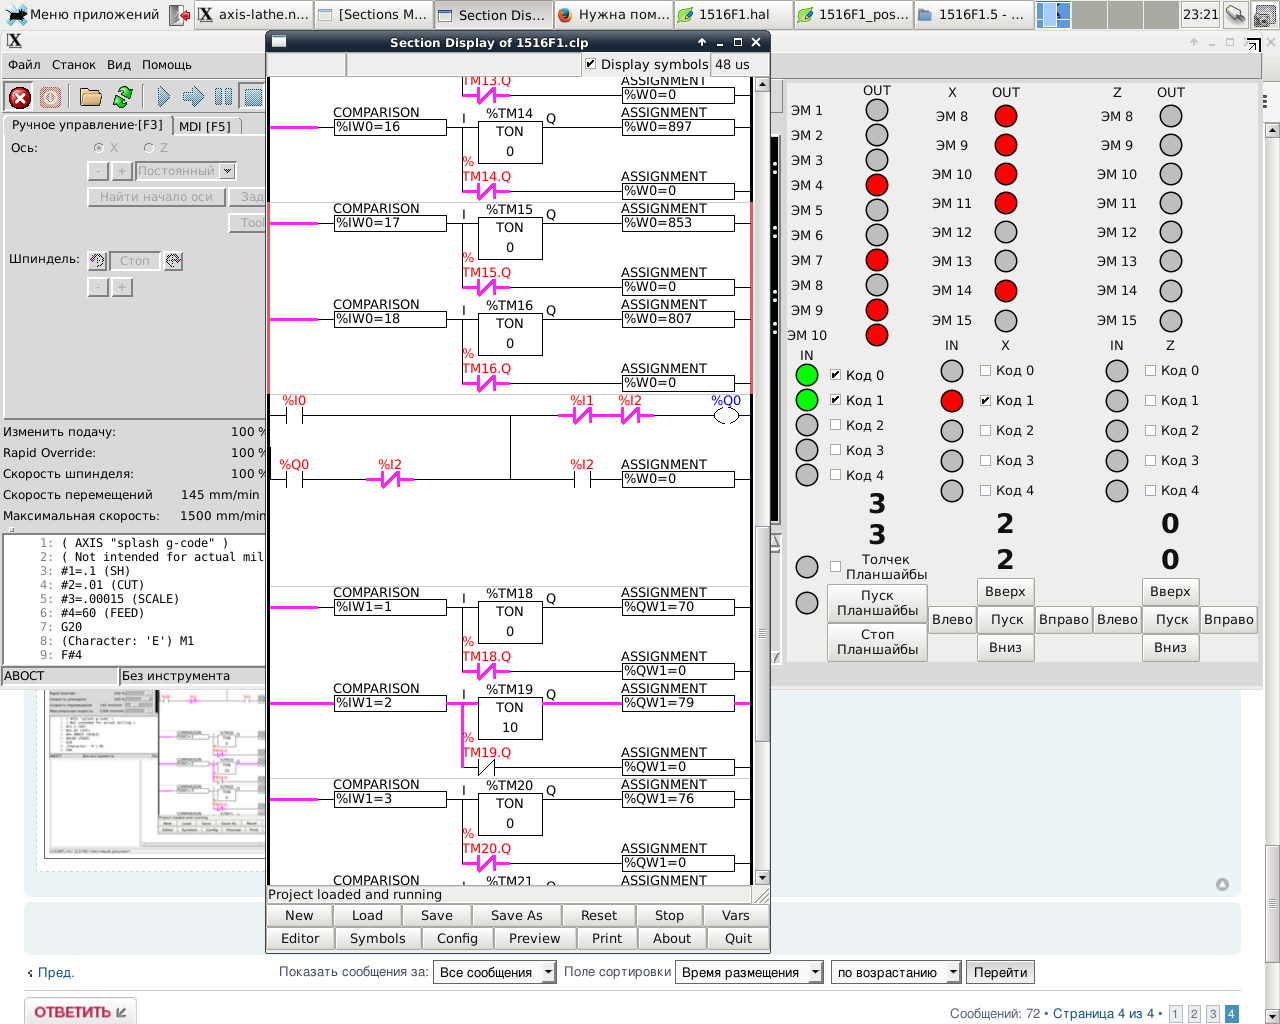Open the Xfce applications menu icon
Image resolution: width=1280 pixels, height=1024 pixels.
tap(15, 14)
